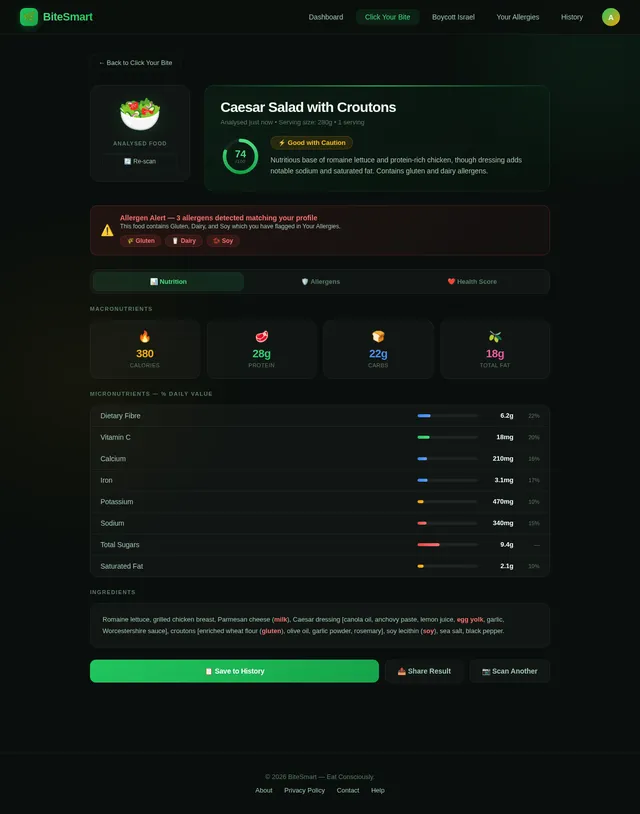Open the user avatar profile icon
The height and width of the screenshot is (814, 640).
pyautogui.click(x=610, y=17)
